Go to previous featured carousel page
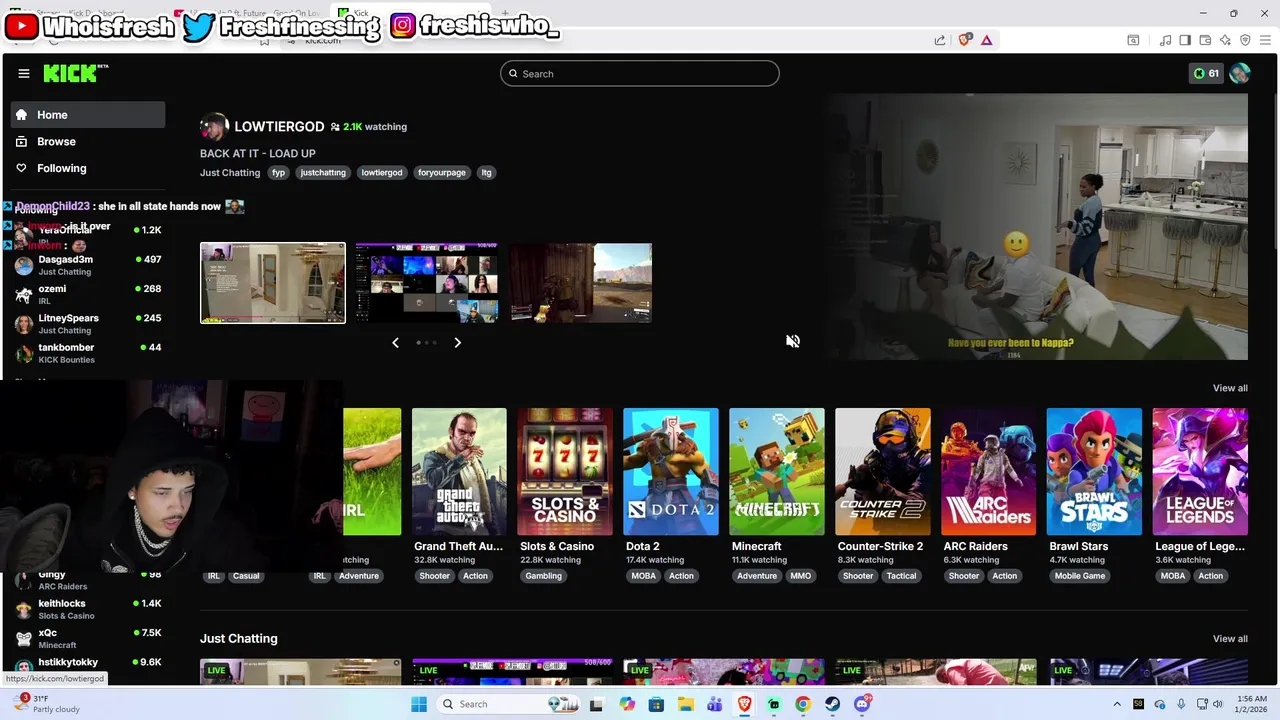 395,342
